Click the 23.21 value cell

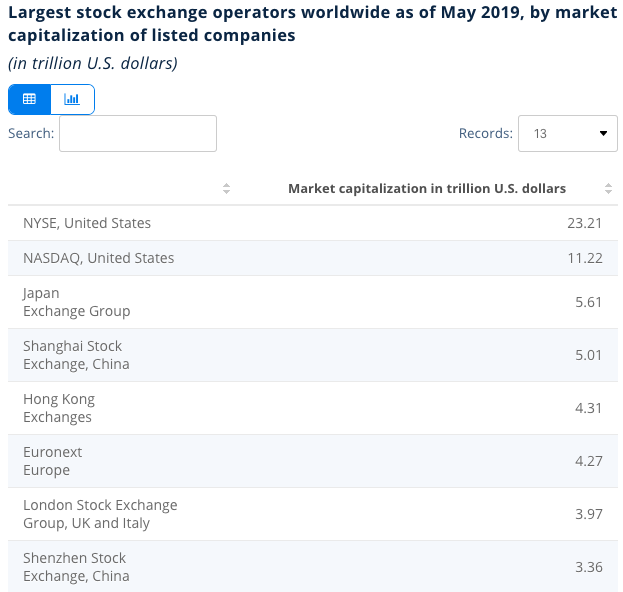584,223
